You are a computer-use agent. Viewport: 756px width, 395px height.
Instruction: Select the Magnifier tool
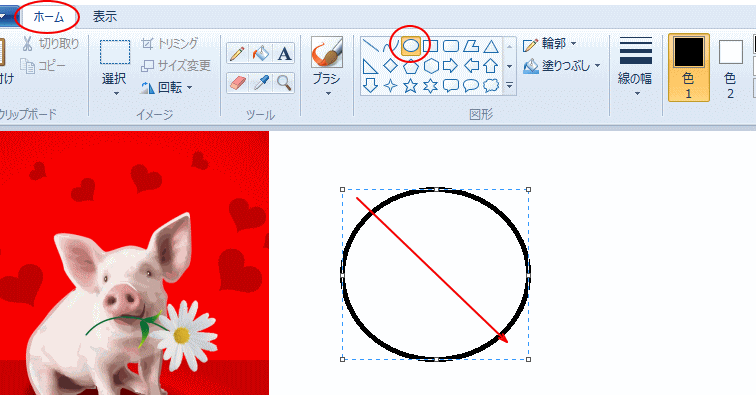coord(284,83)
